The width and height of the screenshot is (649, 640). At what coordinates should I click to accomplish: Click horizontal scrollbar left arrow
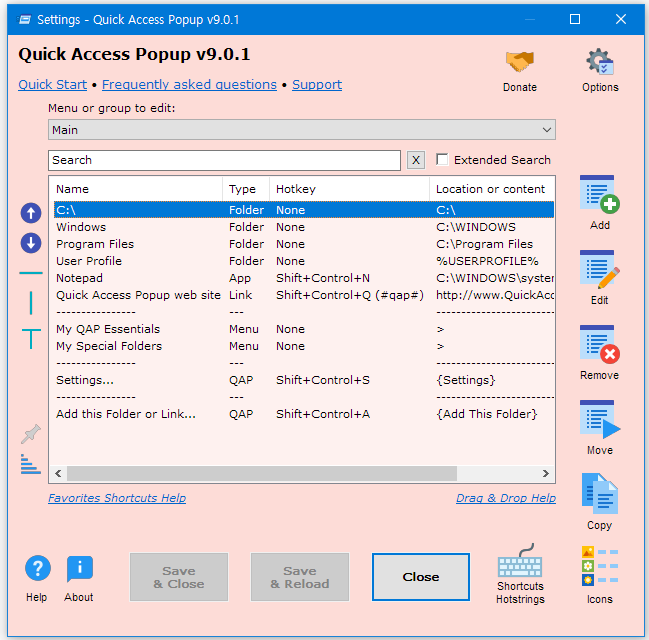[58, 473]
